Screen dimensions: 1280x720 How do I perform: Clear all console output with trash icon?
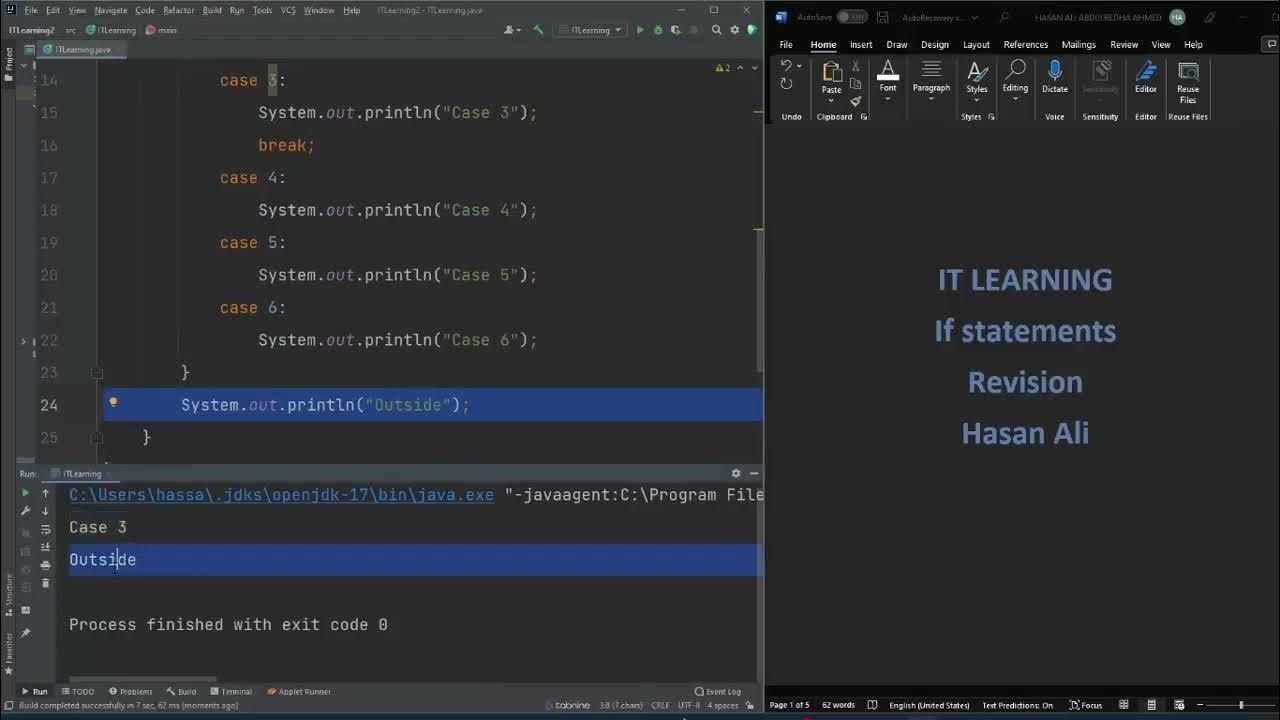tap(45, 583)
